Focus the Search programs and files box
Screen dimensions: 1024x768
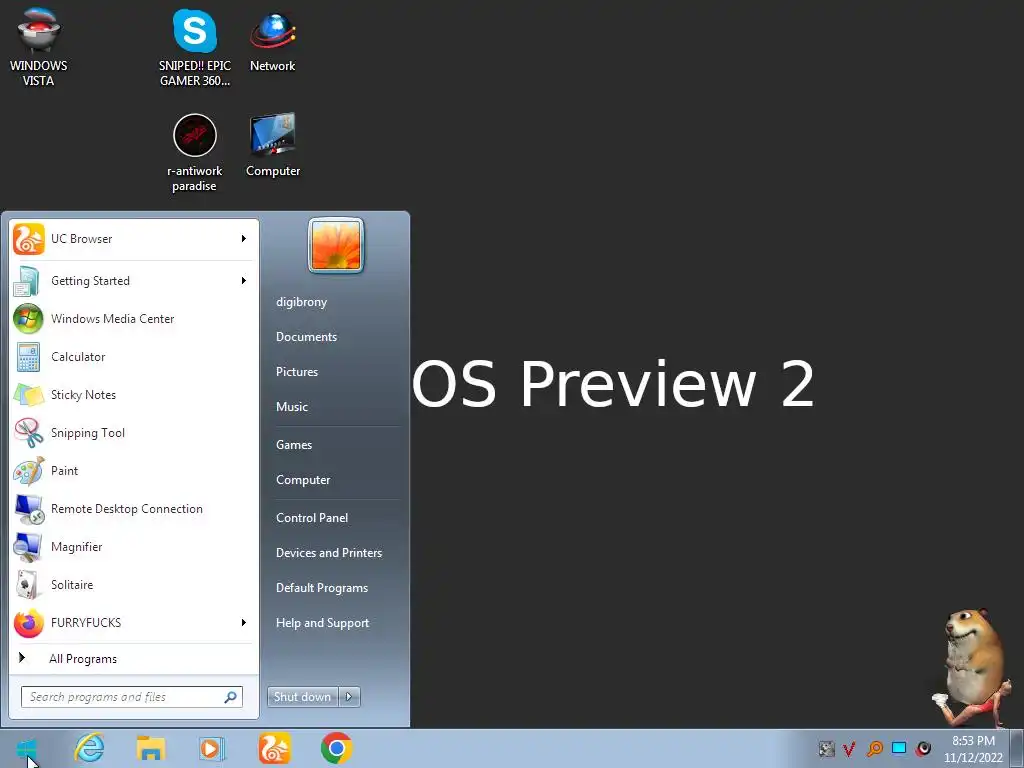pos(131,697)
